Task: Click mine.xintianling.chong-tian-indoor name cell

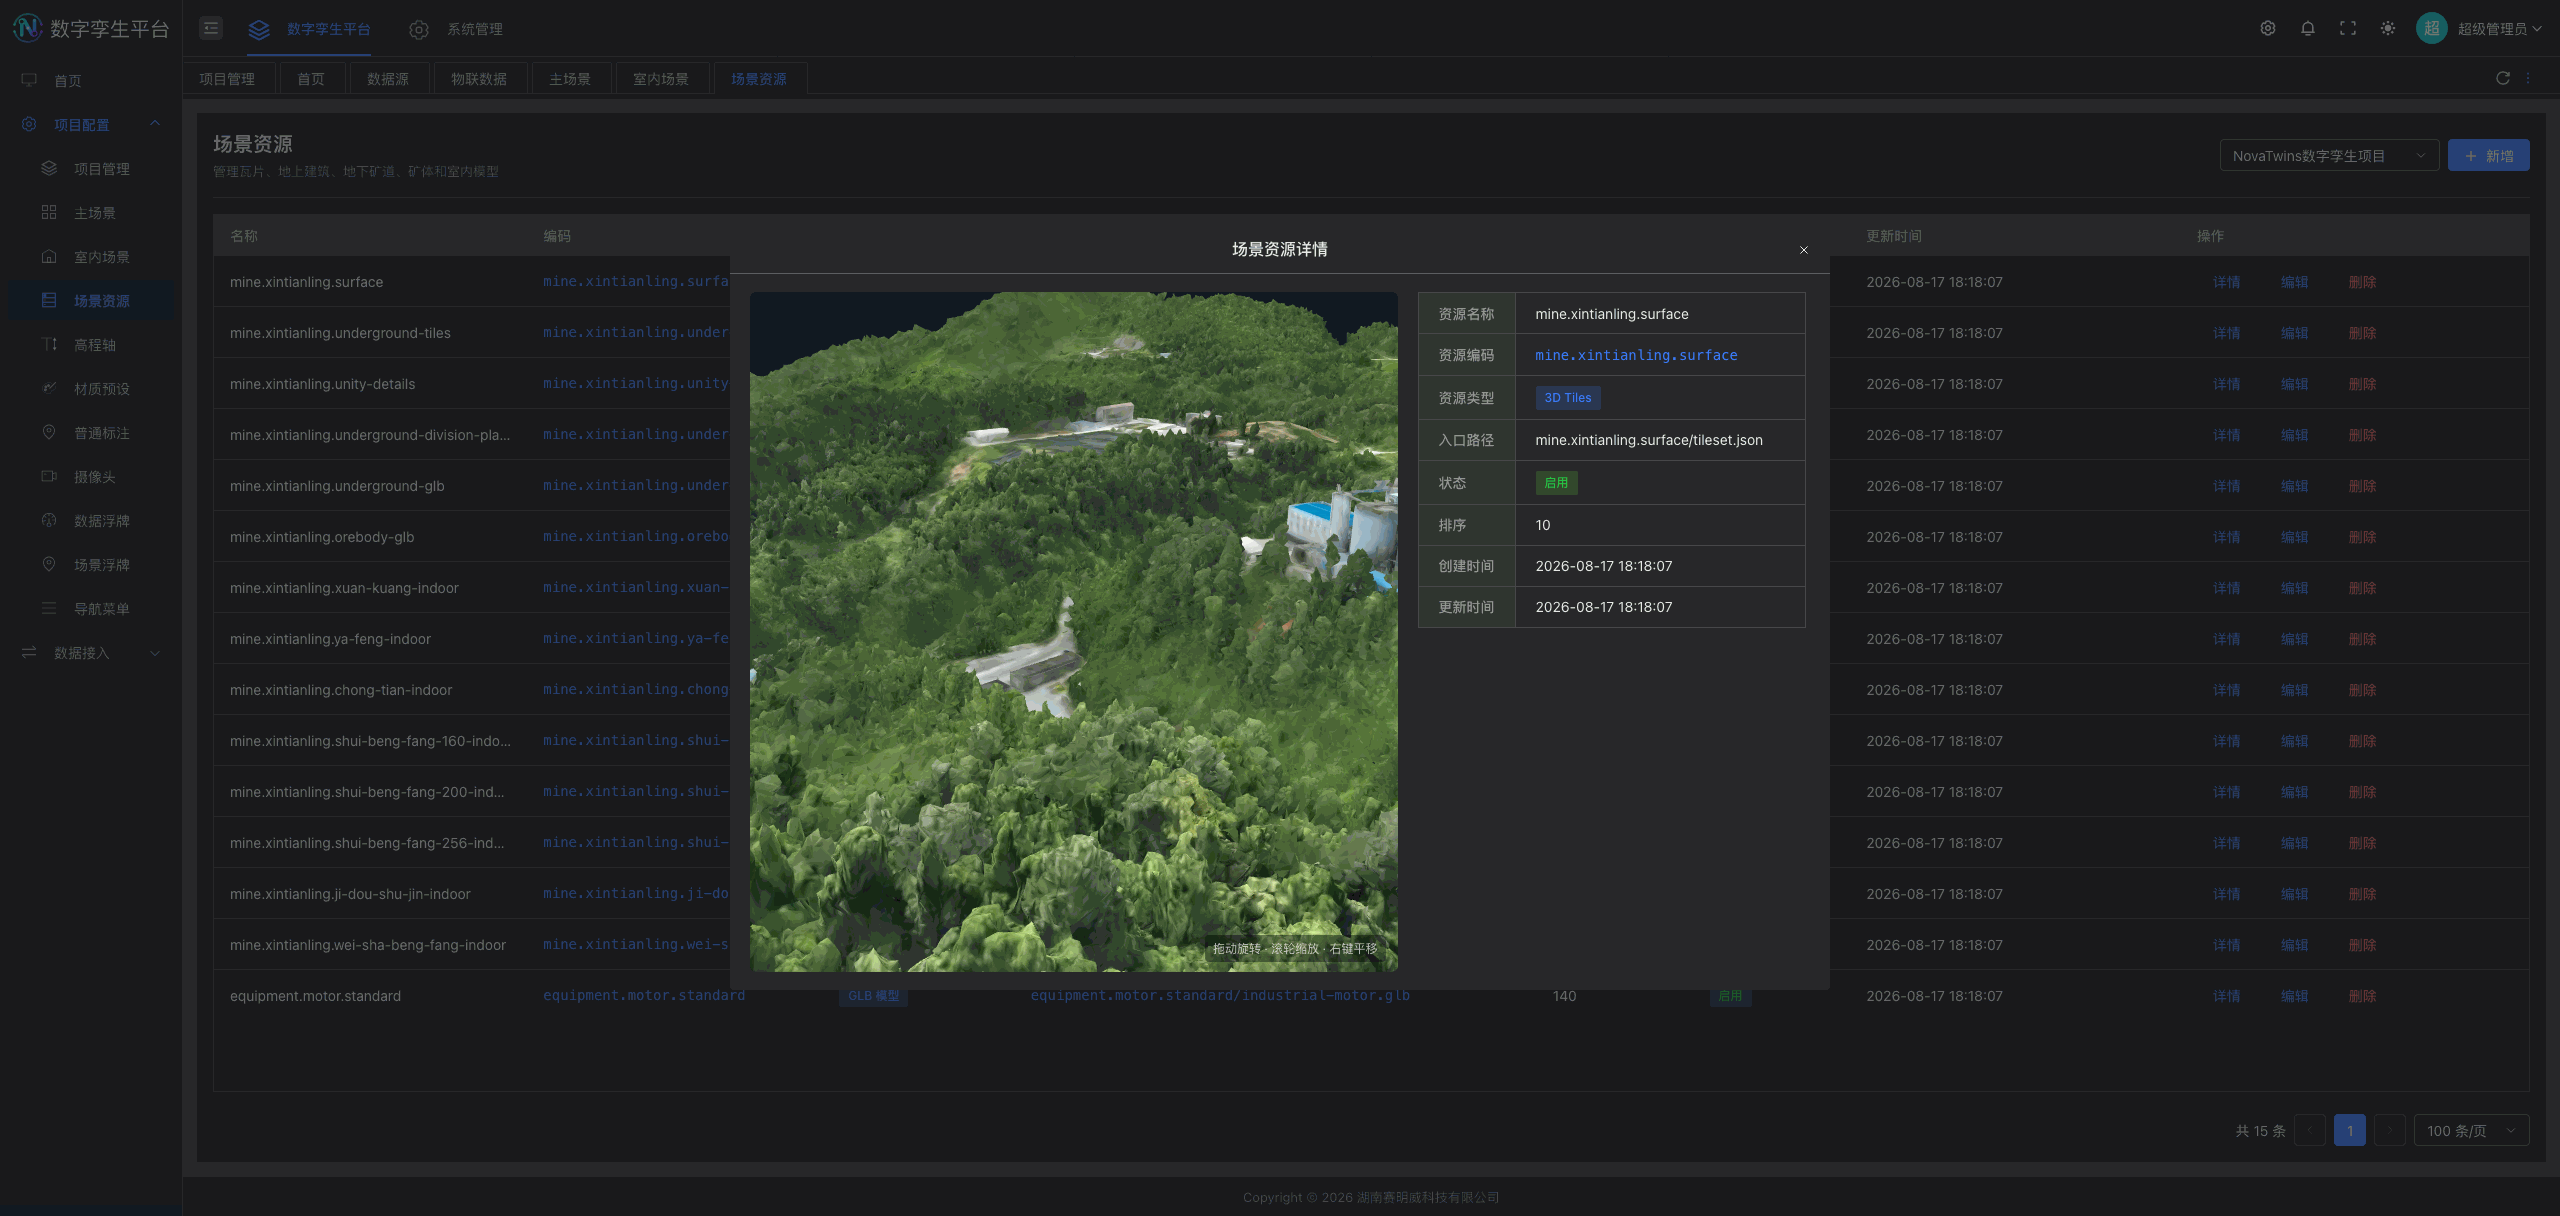Action: 341,690
